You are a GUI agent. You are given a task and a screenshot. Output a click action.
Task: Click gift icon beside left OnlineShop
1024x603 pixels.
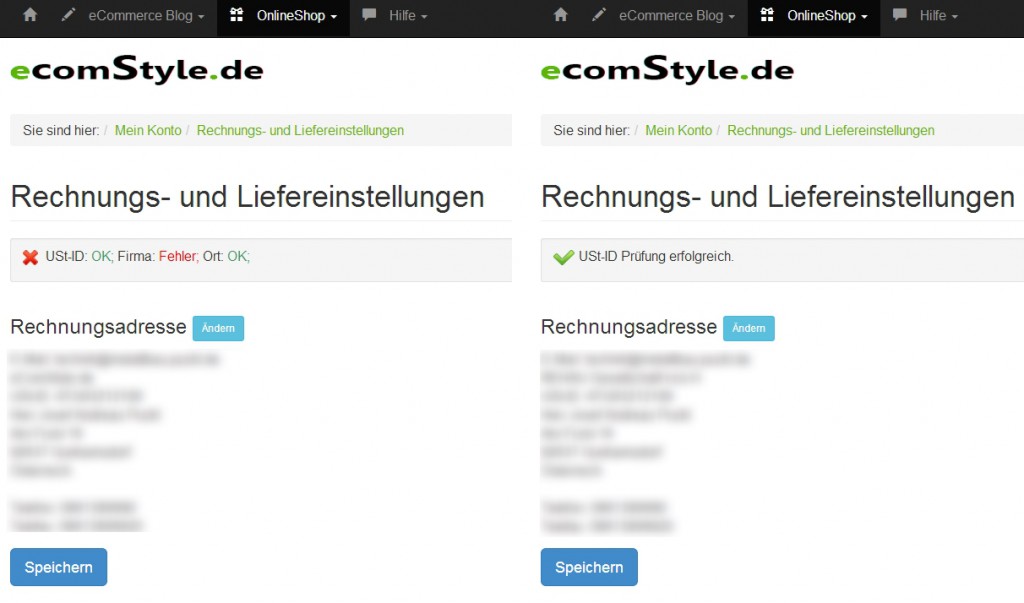tap(236, 14)
